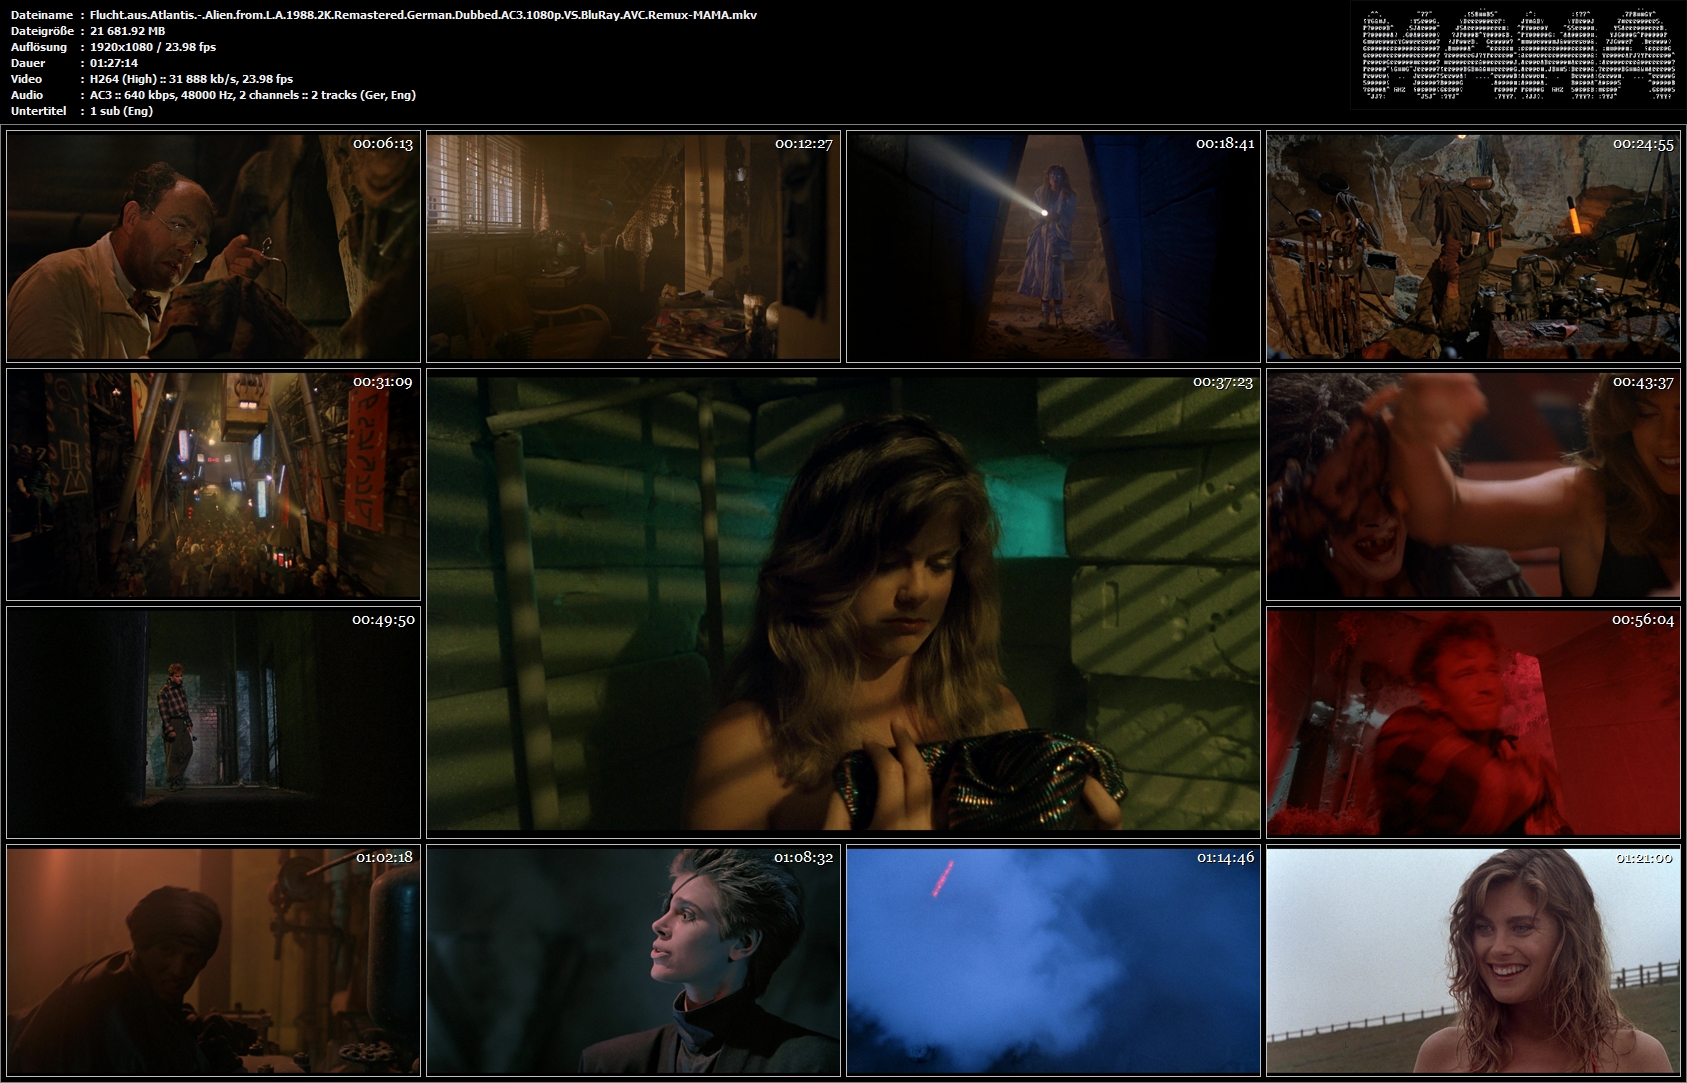Click the duration value 01:27:14
The height and width of the screenshot is (1083, 1687).
(114, 63)
